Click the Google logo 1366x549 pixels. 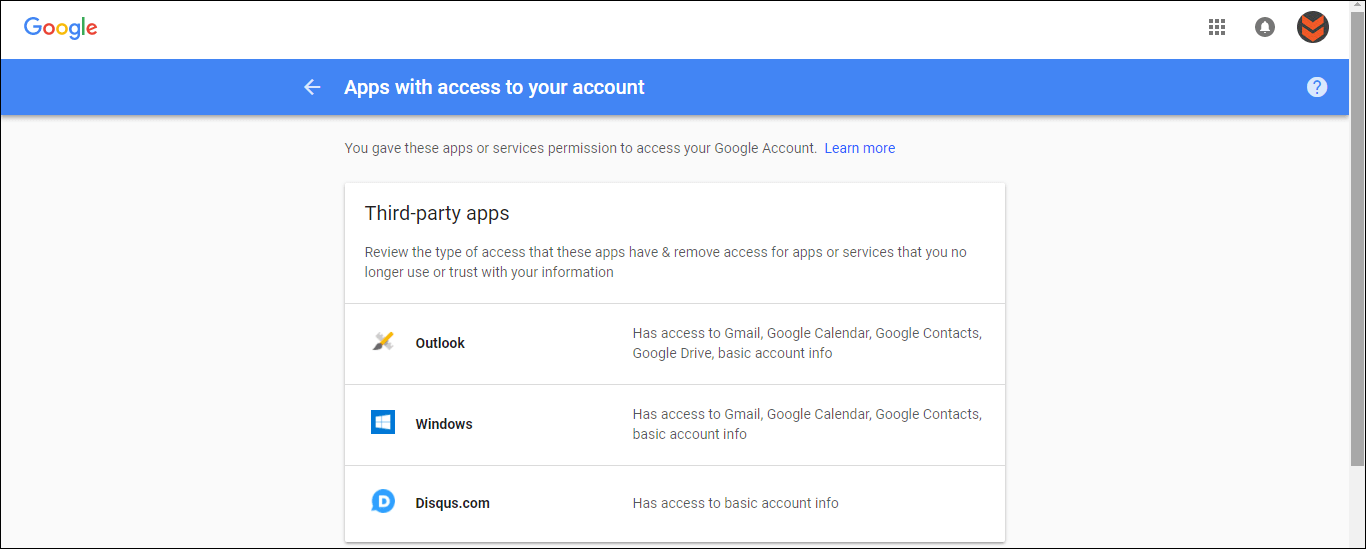(x=61, y=28)
